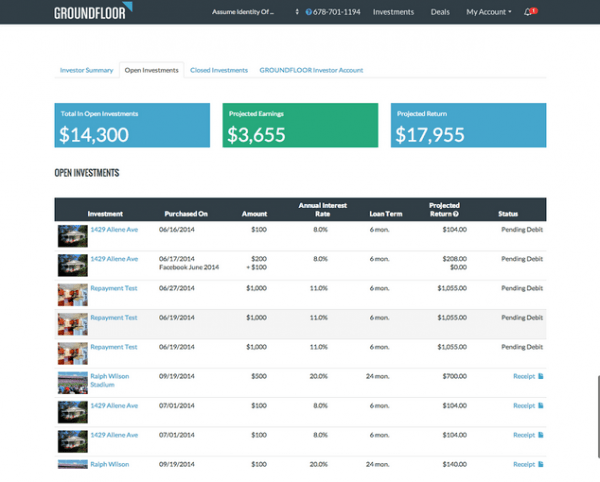The image size is (600, 482).
Task: Expand the My Account menu
Action: (488, 12)
